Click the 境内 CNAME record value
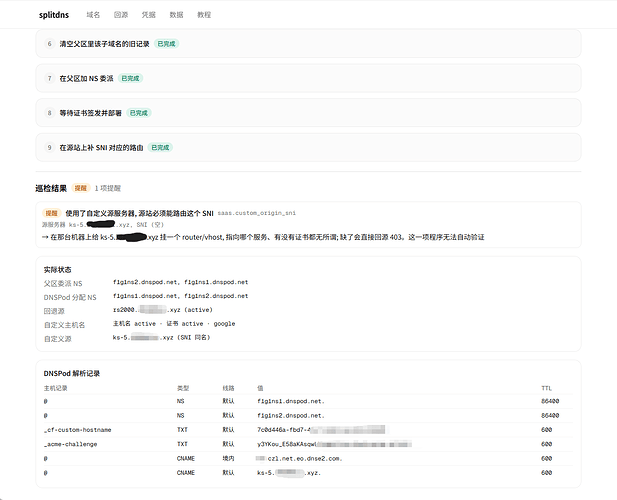Screen dimensions: 617x500 click(299, 458)
